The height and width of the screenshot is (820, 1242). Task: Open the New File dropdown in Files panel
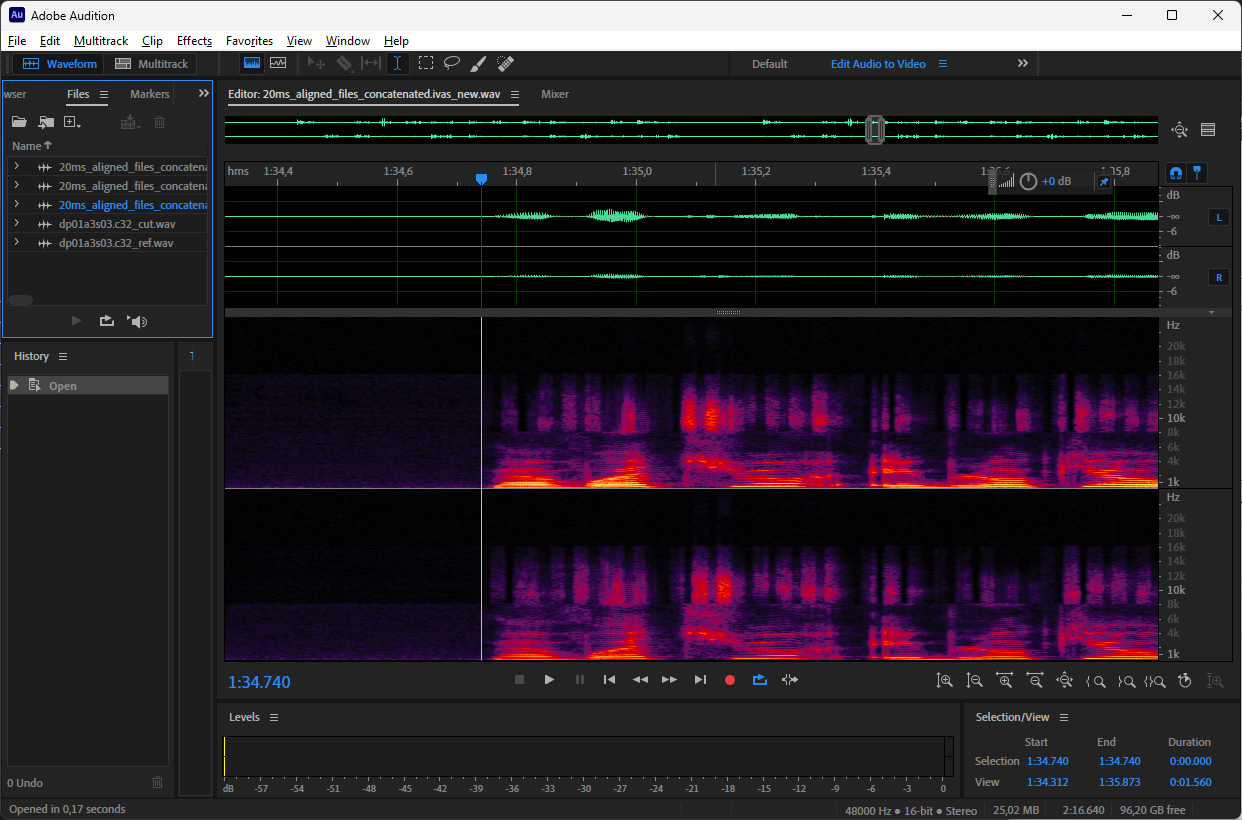tap(72, 122)
